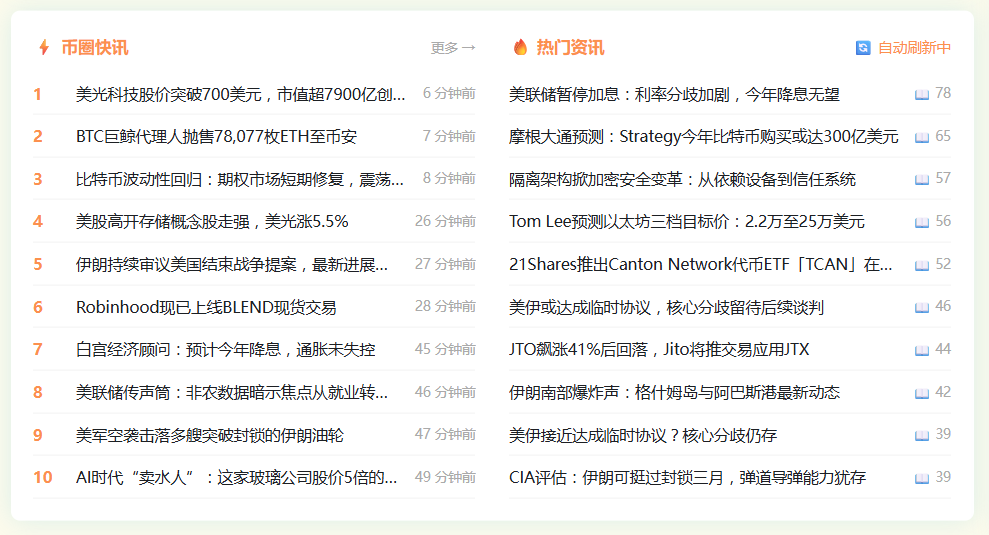This screenshot has width=989, height=535.
Task: Click rank number 3 in flash list
Action: [38, 180]
